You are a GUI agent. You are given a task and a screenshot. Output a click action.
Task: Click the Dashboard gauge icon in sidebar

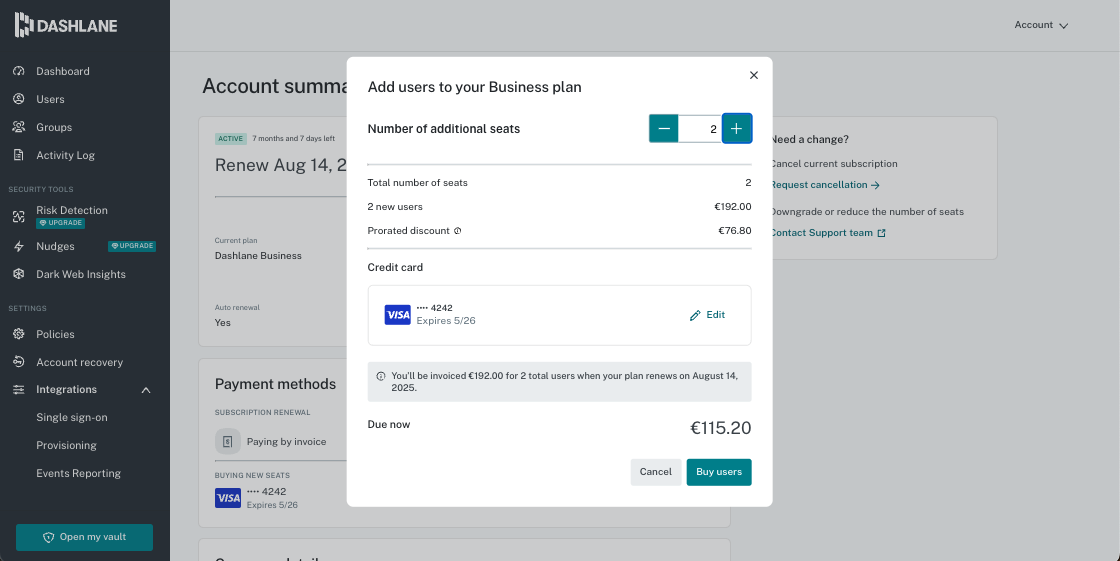[x=19, y=71]
